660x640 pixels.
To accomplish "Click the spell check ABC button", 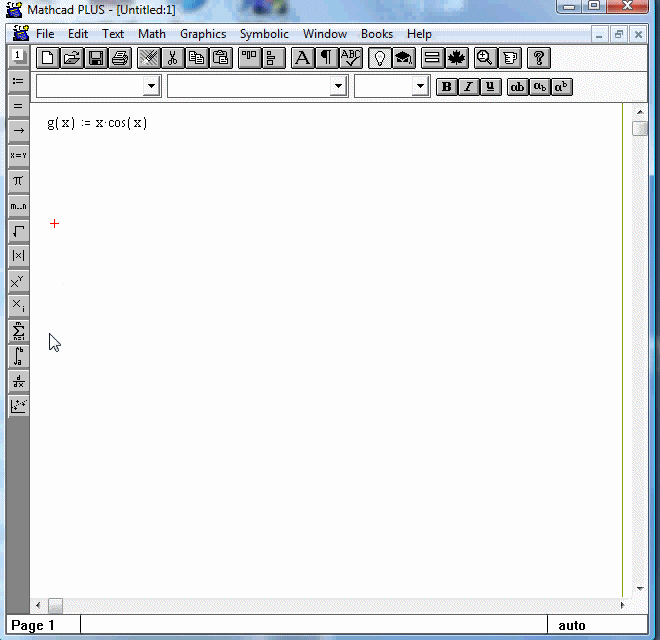I will 351,58.
